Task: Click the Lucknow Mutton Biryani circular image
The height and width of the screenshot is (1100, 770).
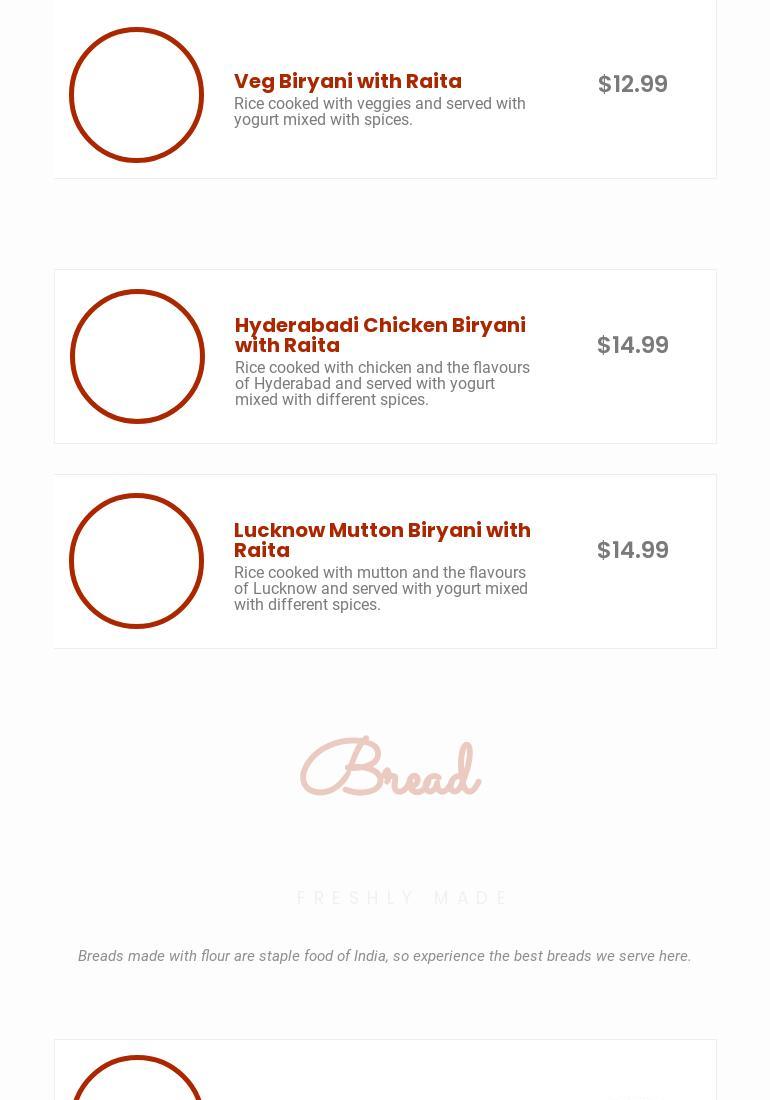Action: 136,561
